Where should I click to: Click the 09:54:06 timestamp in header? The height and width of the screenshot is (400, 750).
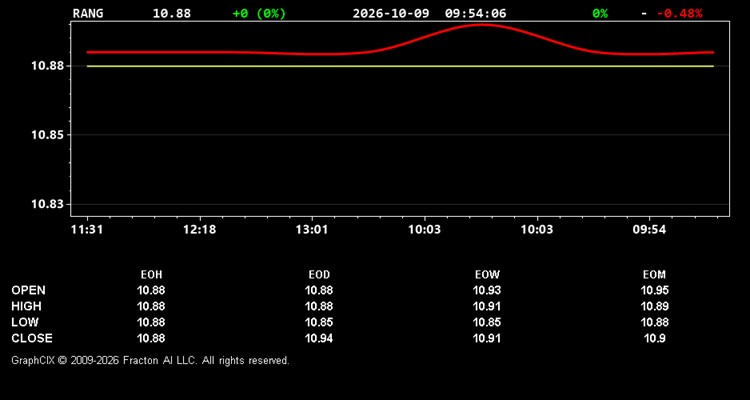(475, 13)
